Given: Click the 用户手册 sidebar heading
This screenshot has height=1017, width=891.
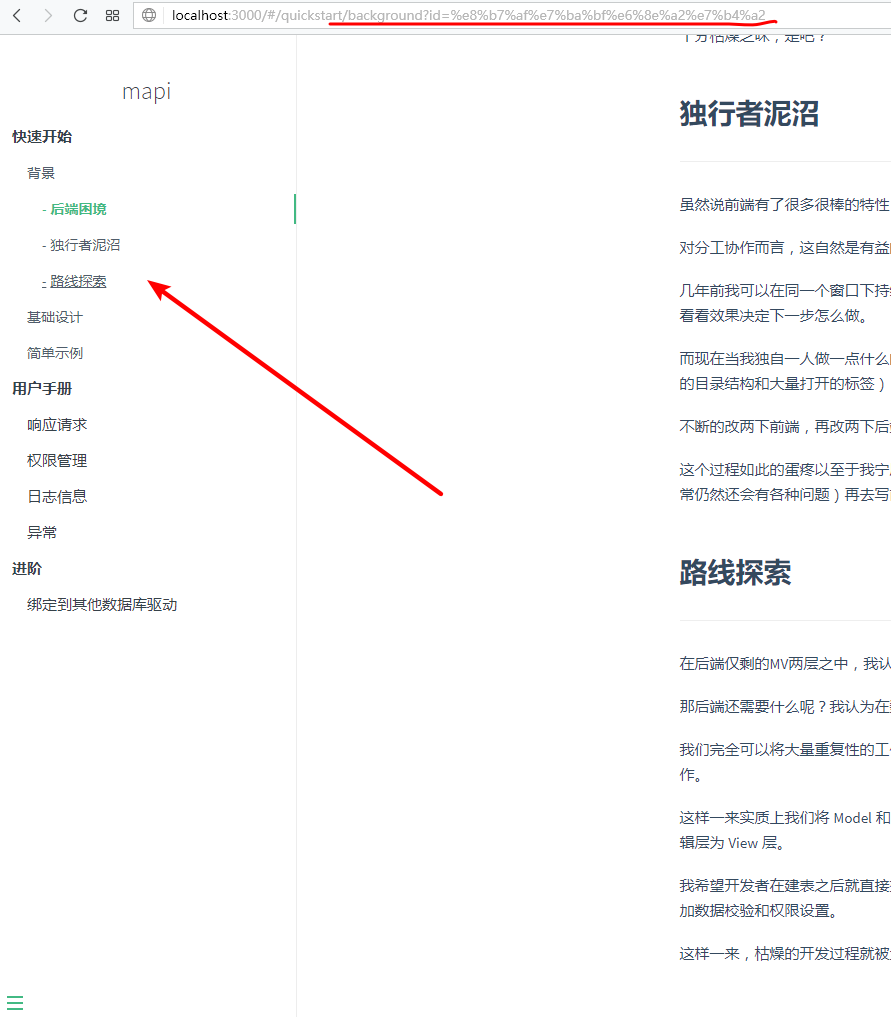Looking at the screenshot, I should (x=42, y=389).
